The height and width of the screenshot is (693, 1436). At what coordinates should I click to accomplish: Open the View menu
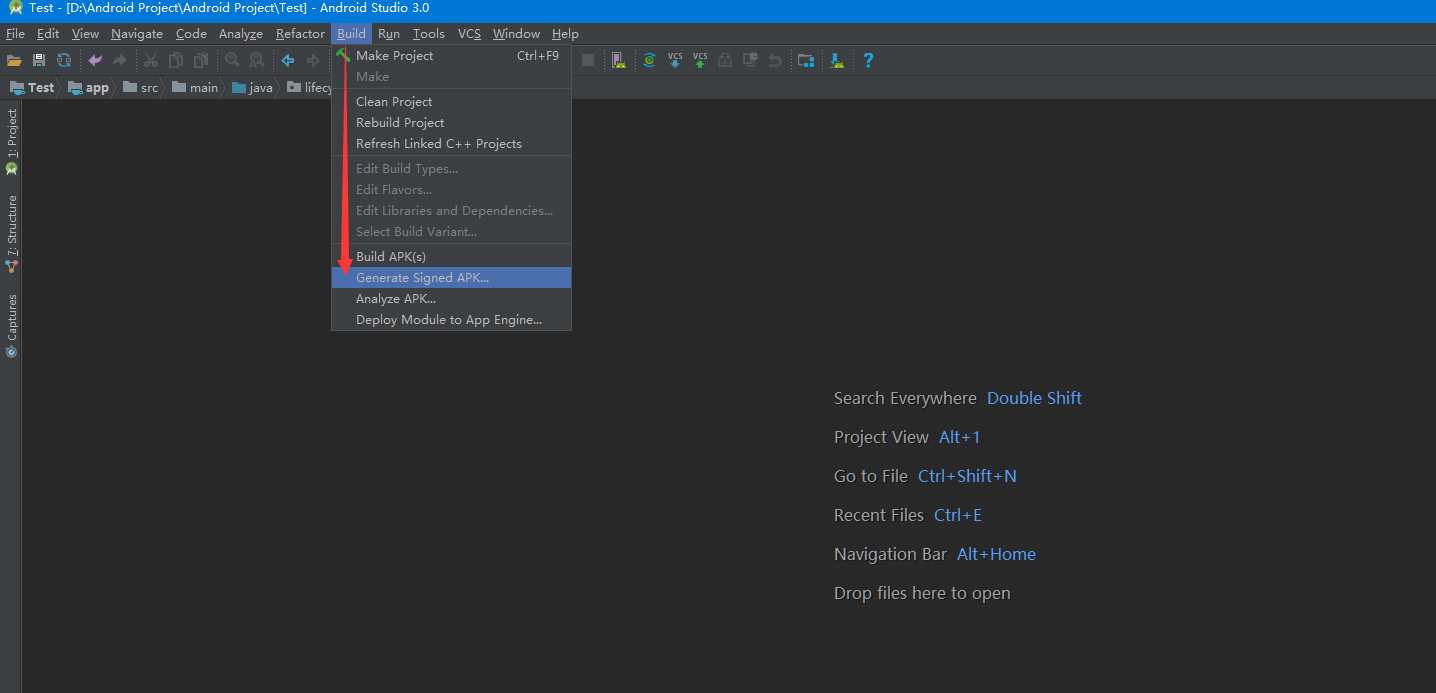85,34
